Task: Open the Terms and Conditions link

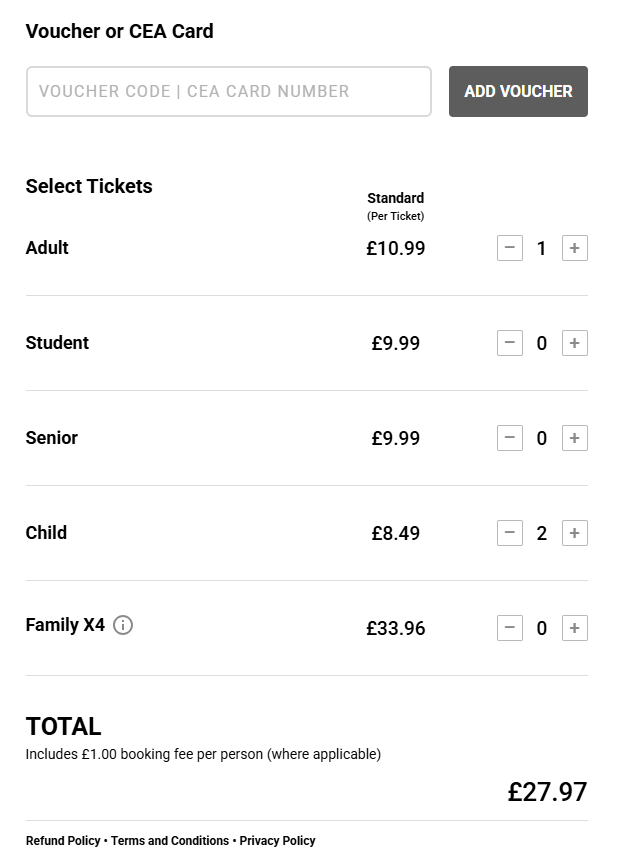Action: click(x=171, y=841)
